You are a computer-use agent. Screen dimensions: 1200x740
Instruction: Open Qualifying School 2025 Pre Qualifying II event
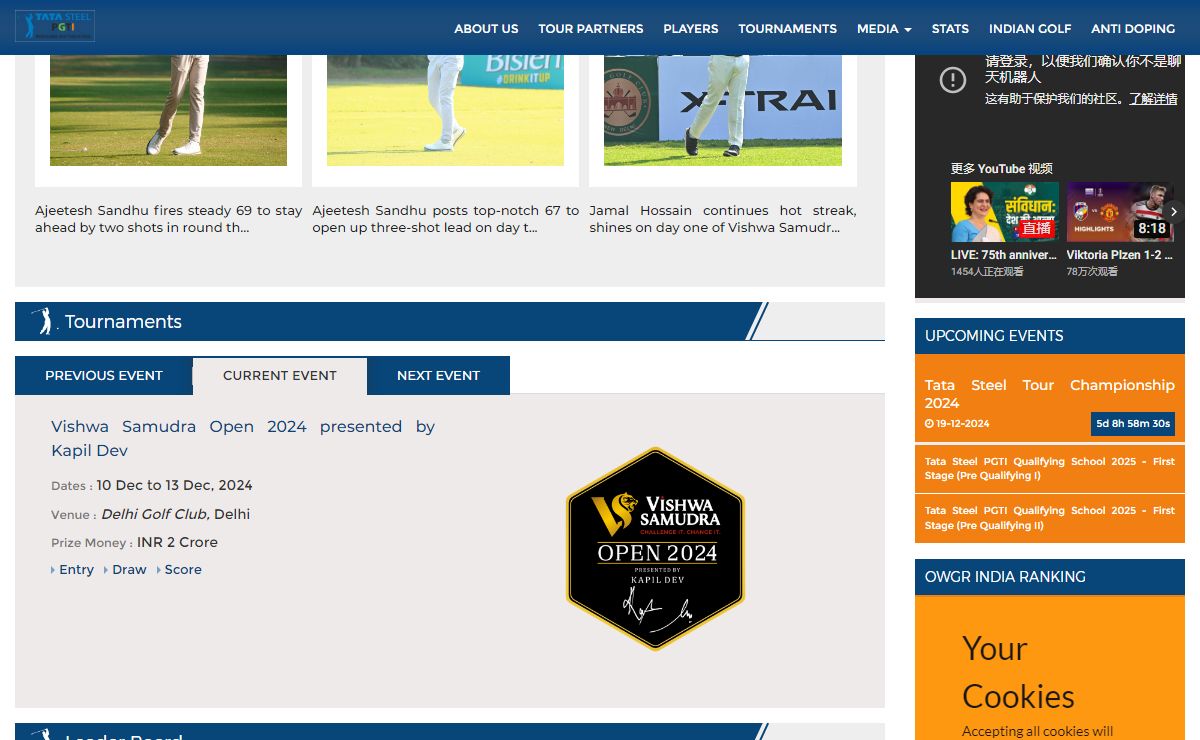pos(1050,518)
